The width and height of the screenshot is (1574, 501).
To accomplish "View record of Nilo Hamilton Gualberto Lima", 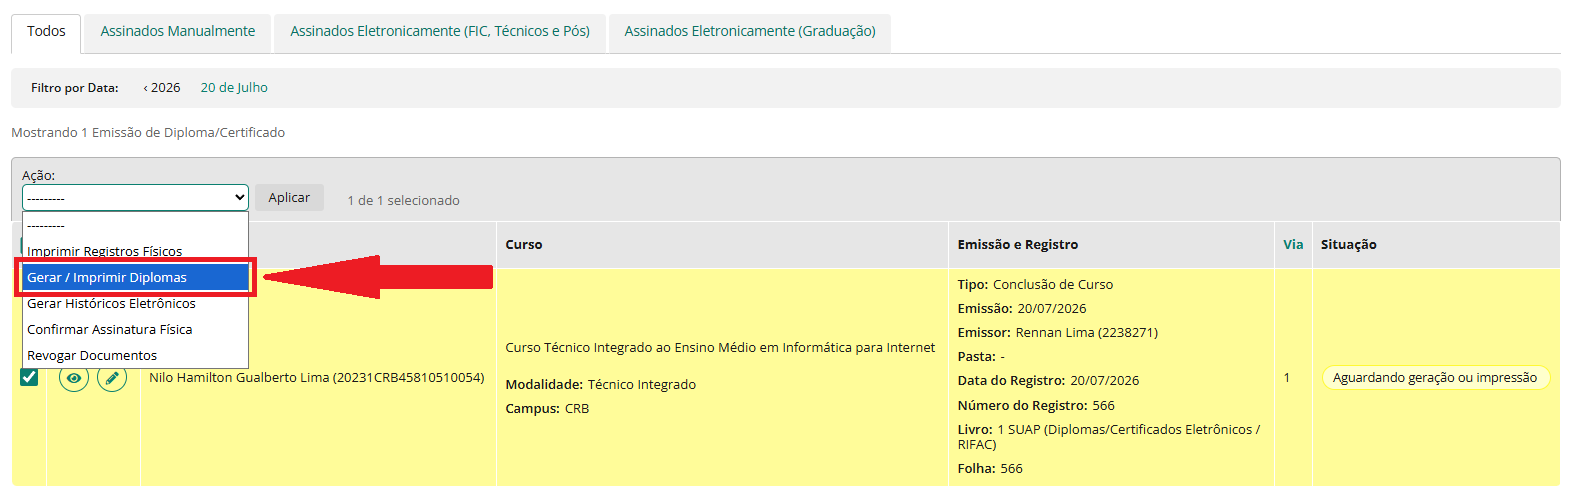I will (x=74, y=378).
